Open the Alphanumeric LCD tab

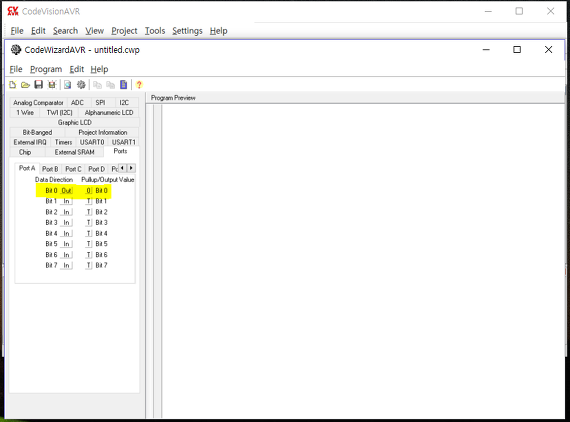[109, 113]
